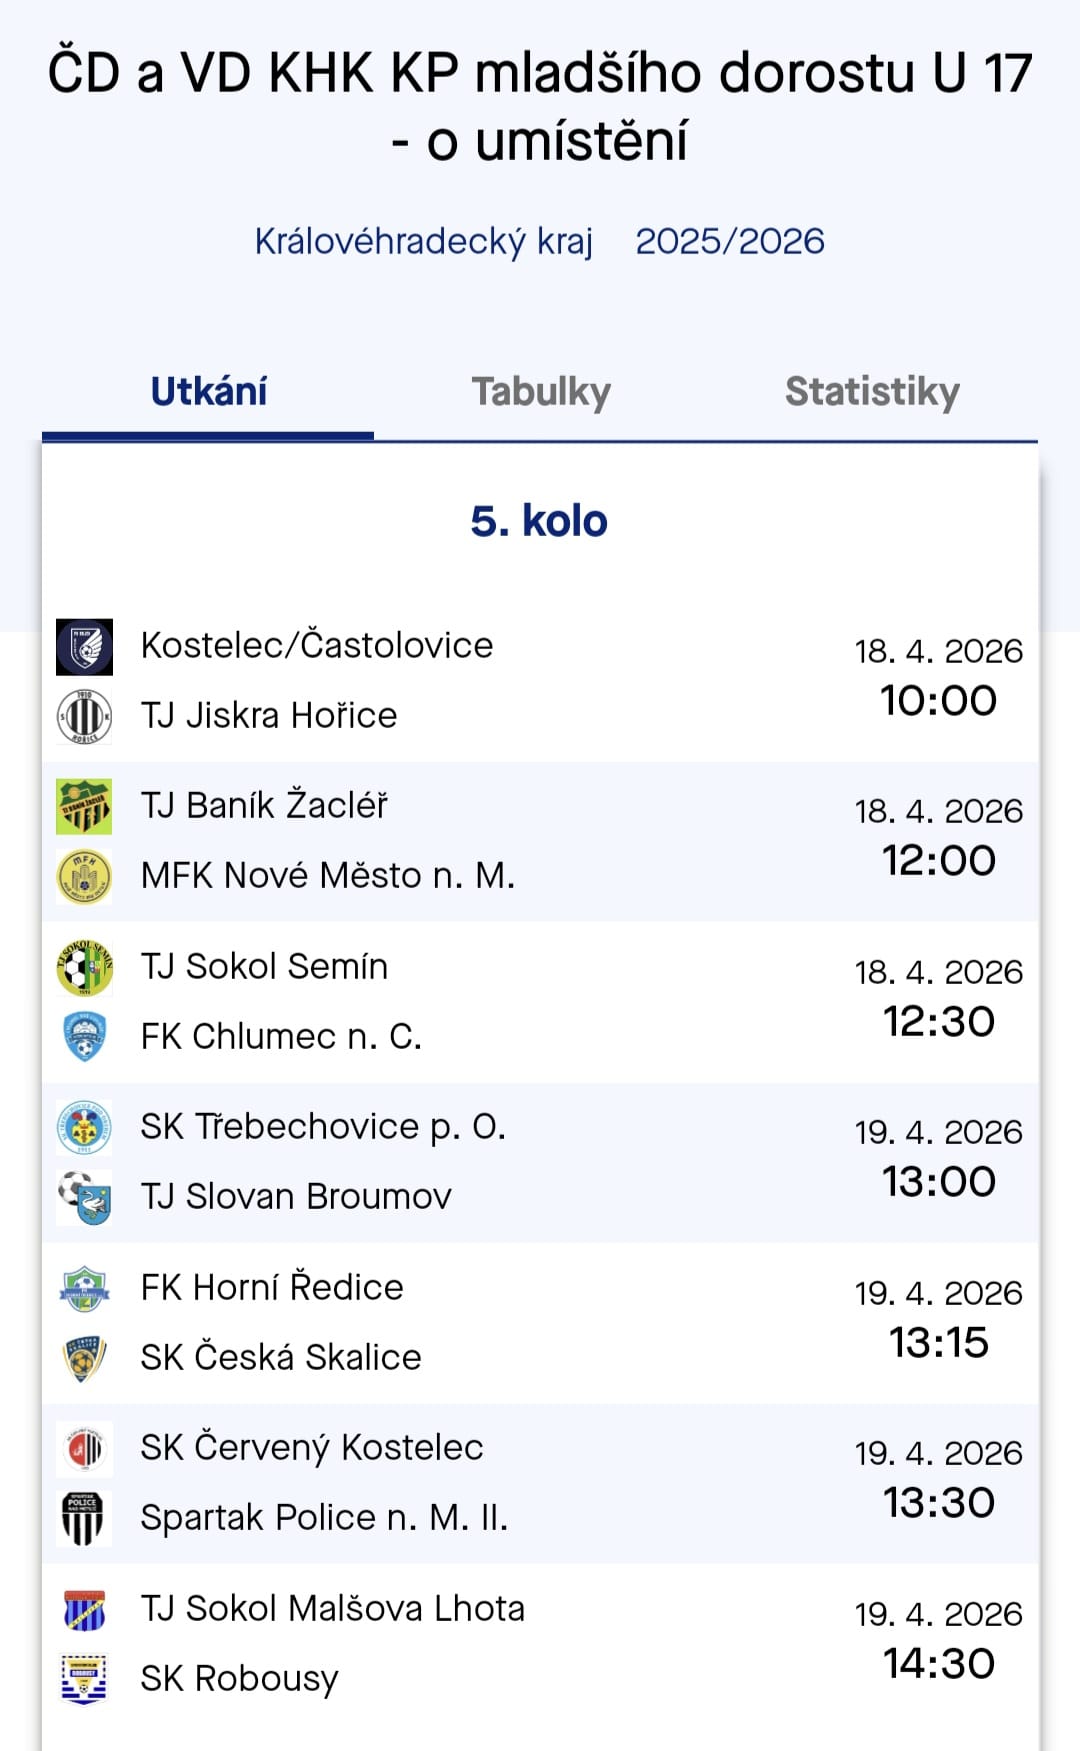Select the TJ Sokol Semín logo

tap(84, 967)
